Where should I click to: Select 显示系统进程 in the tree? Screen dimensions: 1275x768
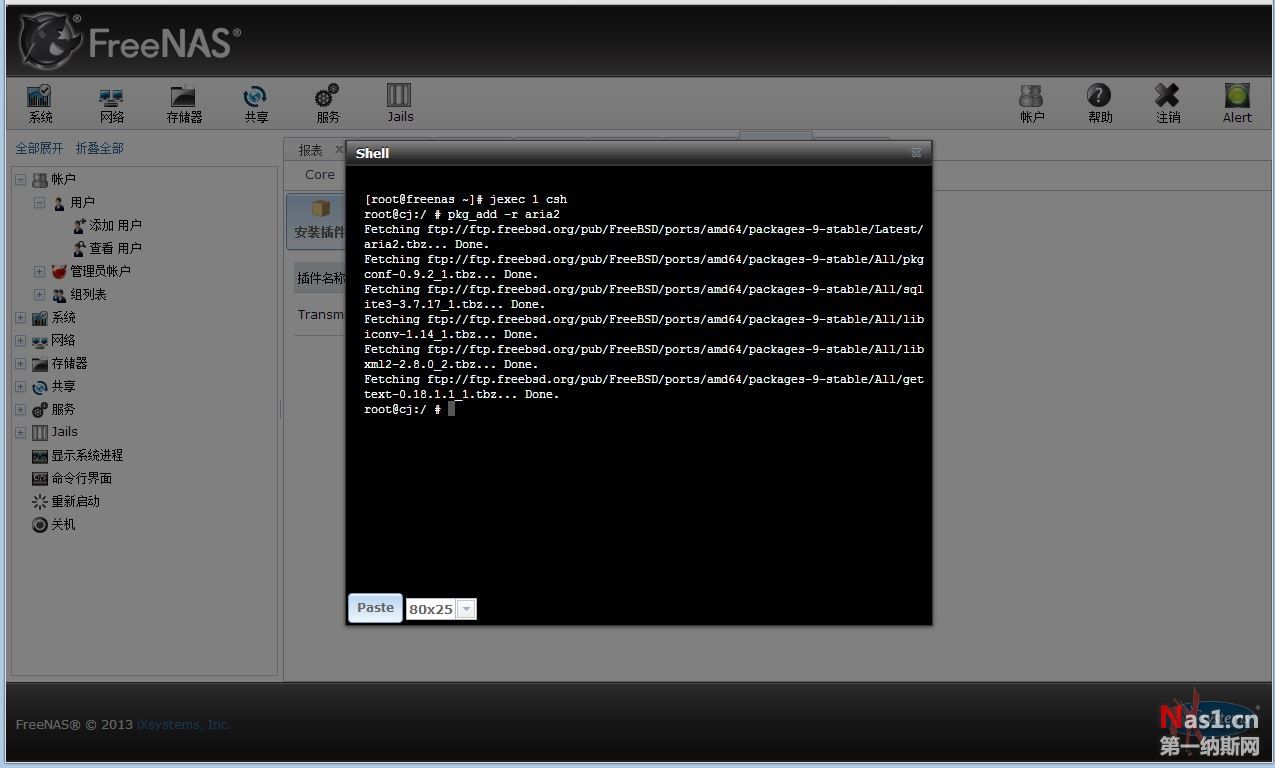click(87, 456)
